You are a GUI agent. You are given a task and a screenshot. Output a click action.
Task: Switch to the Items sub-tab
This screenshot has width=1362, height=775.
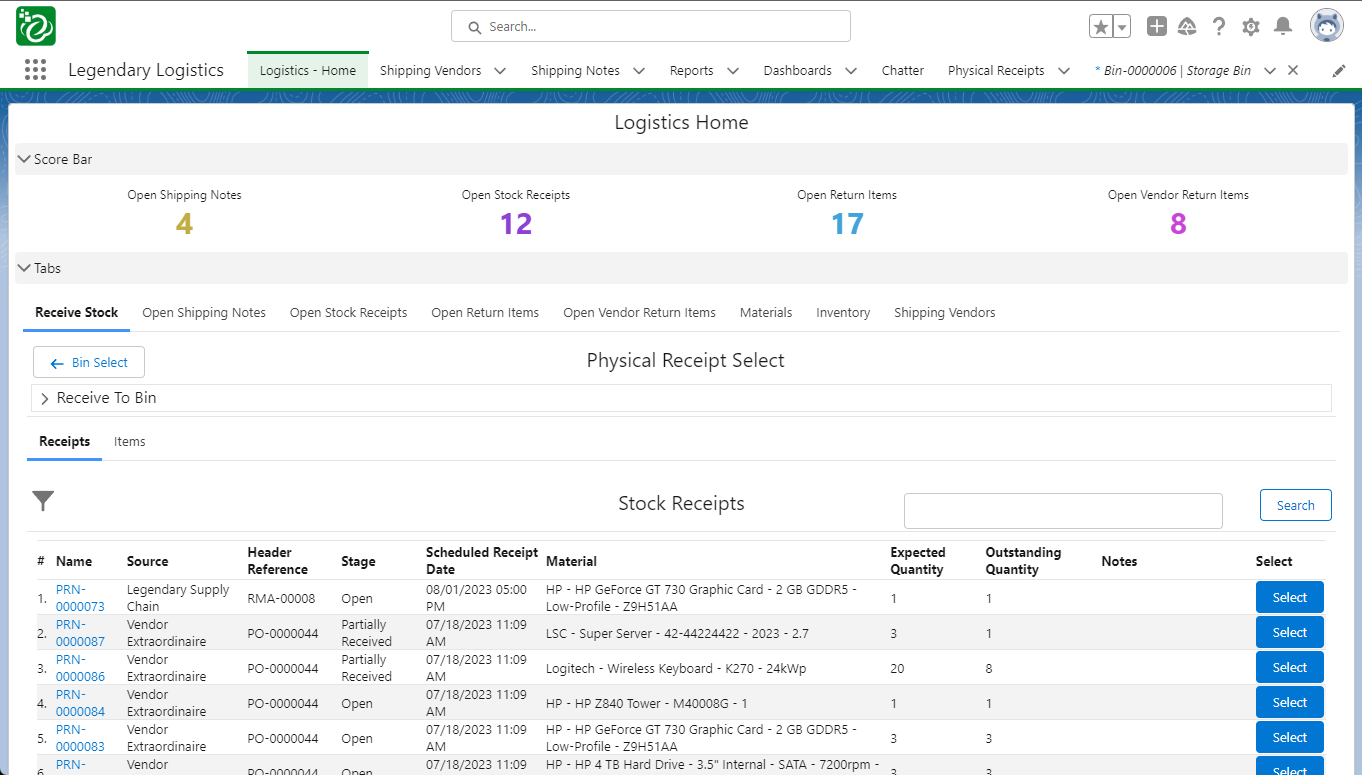(130, 441)
